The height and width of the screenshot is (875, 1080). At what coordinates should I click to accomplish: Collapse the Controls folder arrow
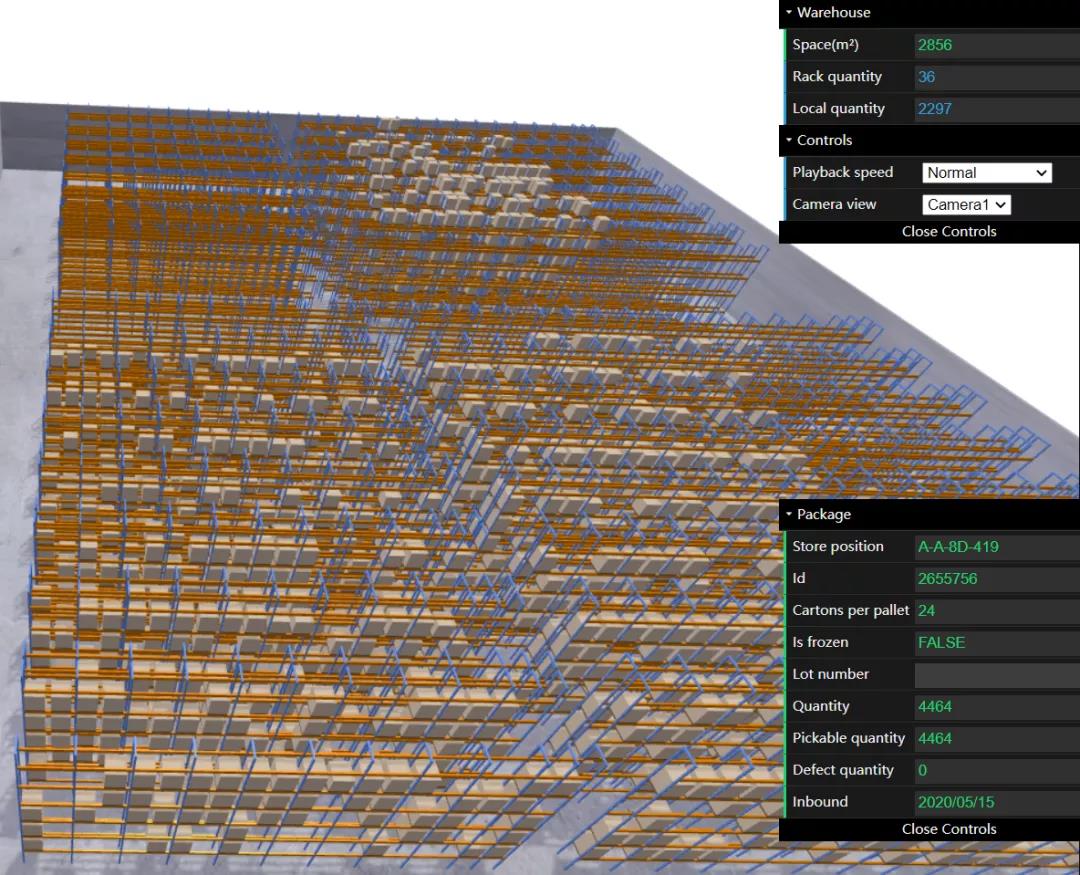[x=789, y=140]
